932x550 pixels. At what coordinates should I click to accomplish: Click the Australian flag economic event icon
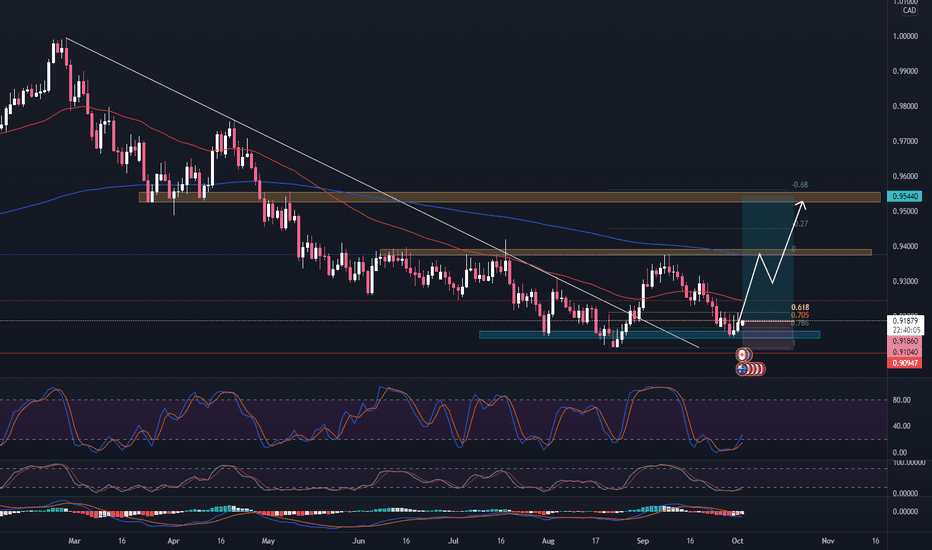741,369
